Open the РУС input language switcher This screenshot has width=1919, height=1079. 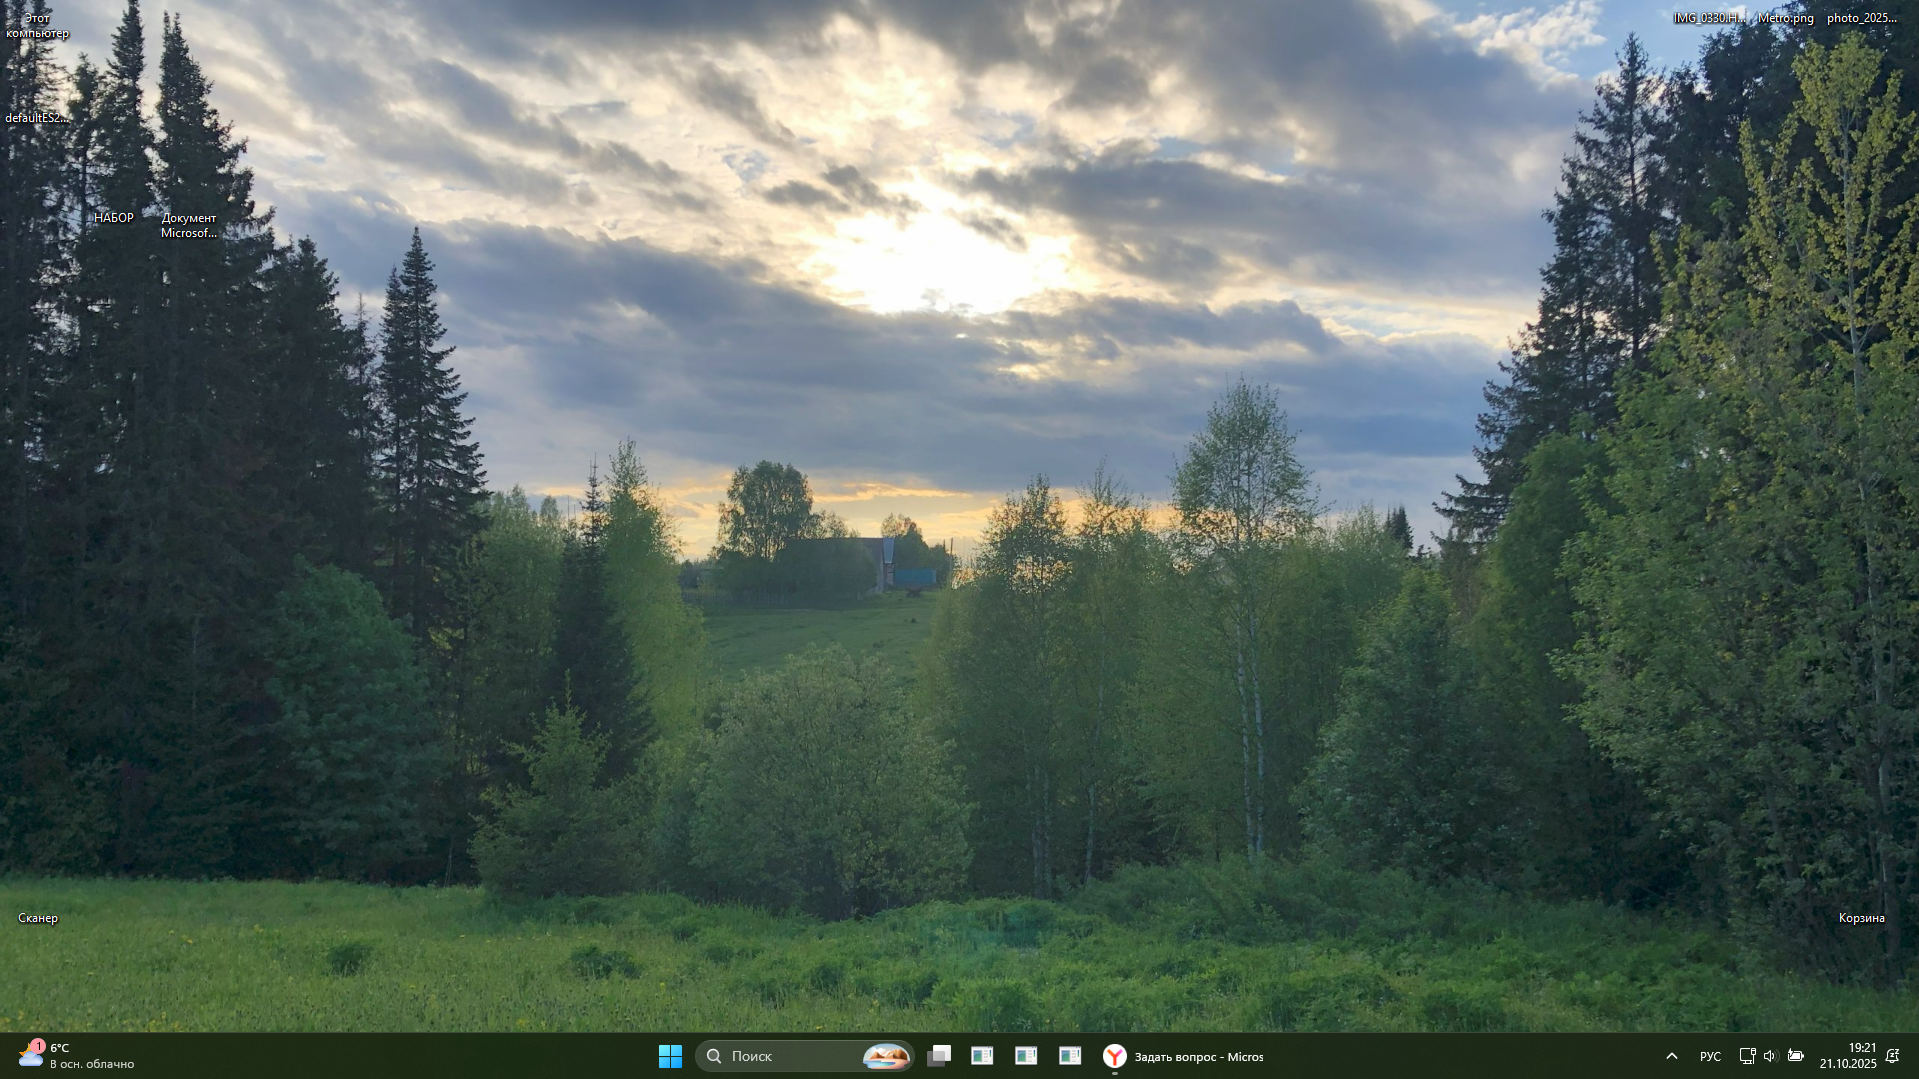[x=1711, y=1056]
